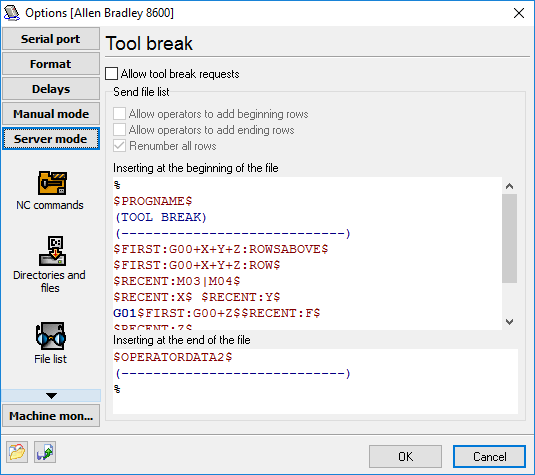
Task: Click scroll up arrow of beginning text box
Action: click(x=509, y=186)
